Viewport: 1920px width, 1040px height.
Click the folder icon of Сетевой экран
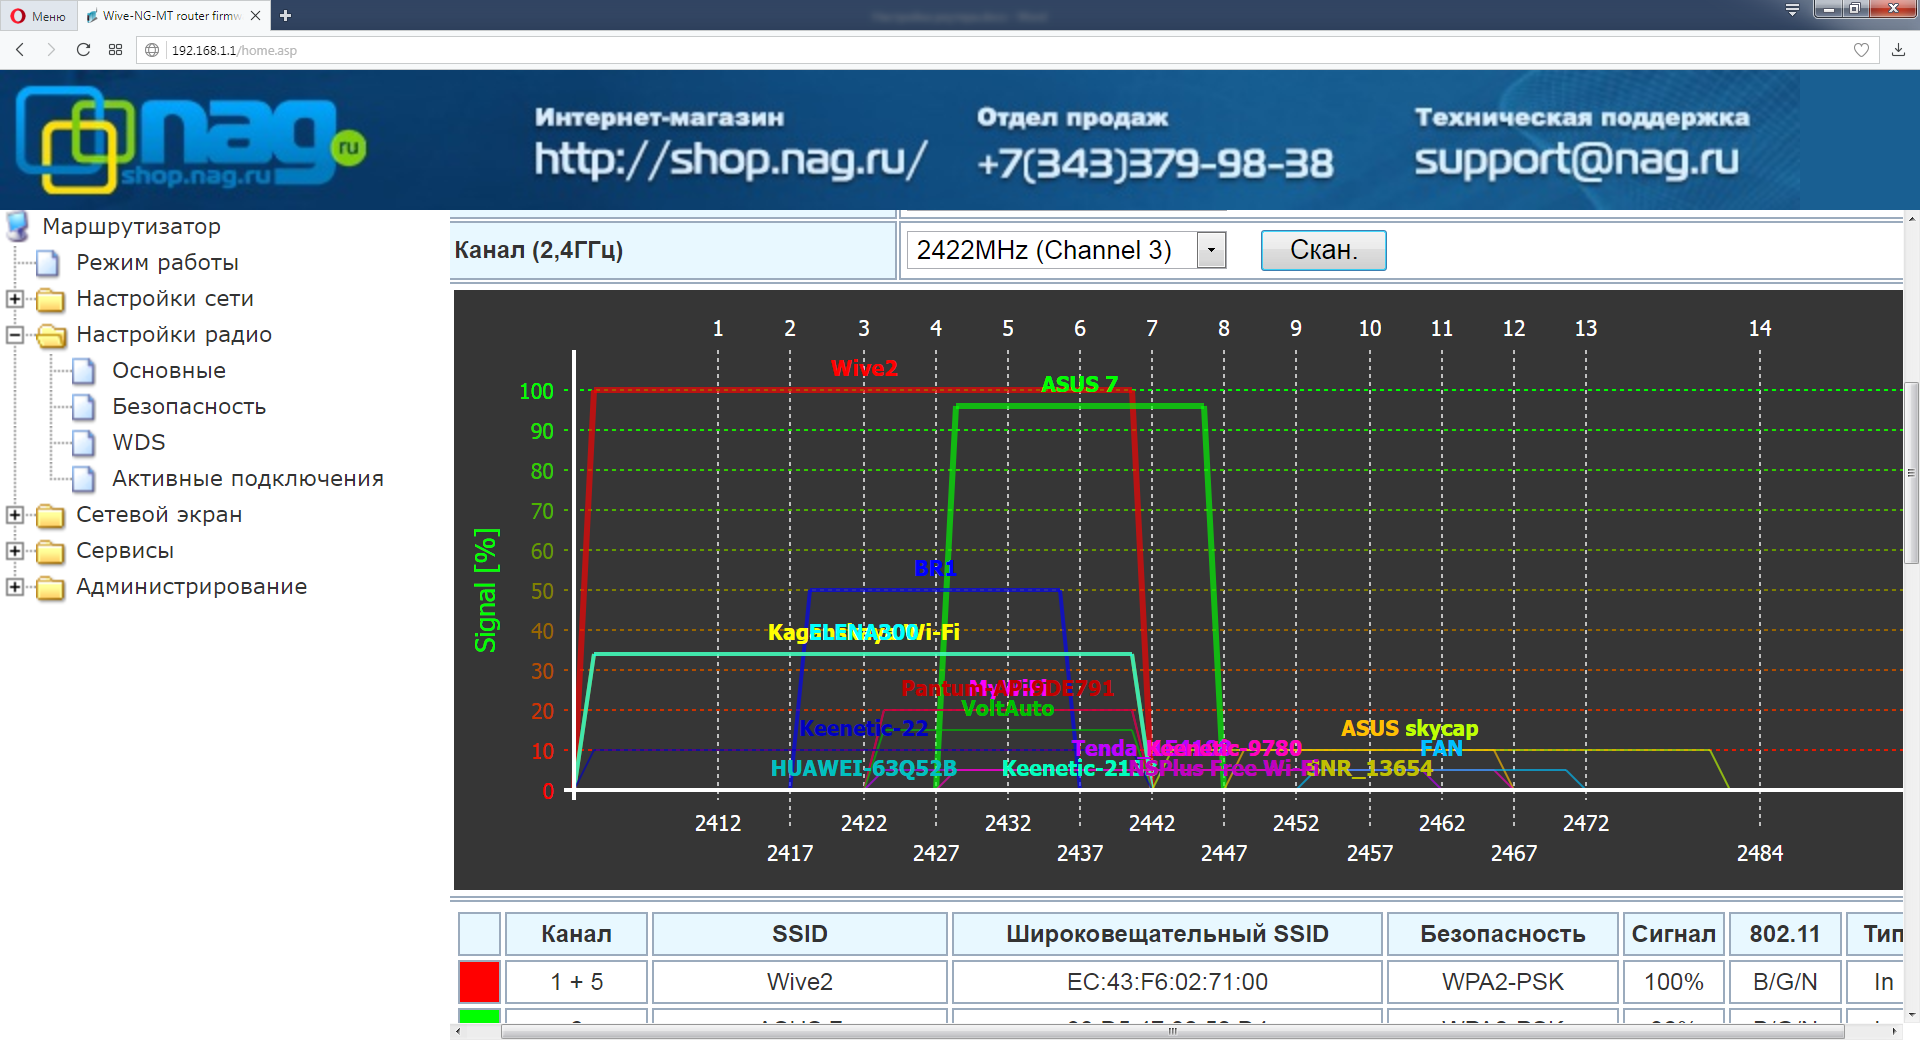coord(50,515)
